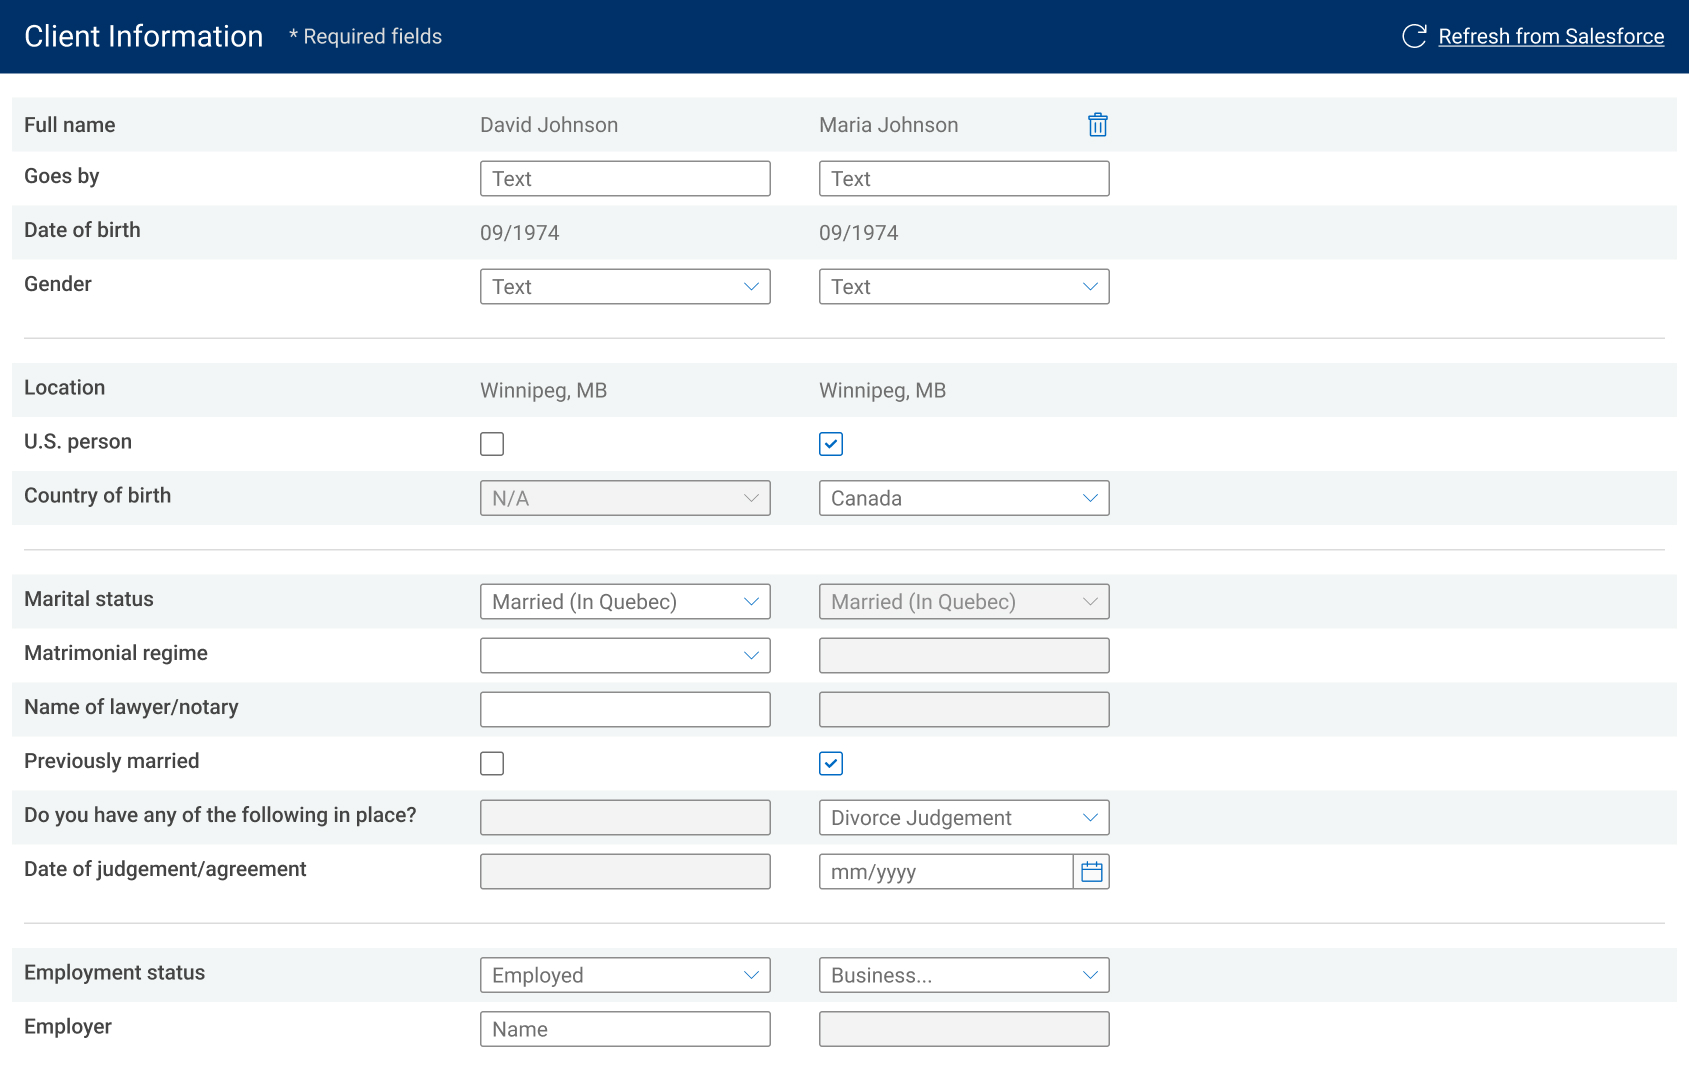
Task: Click David's Employer Name field
Action: [625, 1029]
